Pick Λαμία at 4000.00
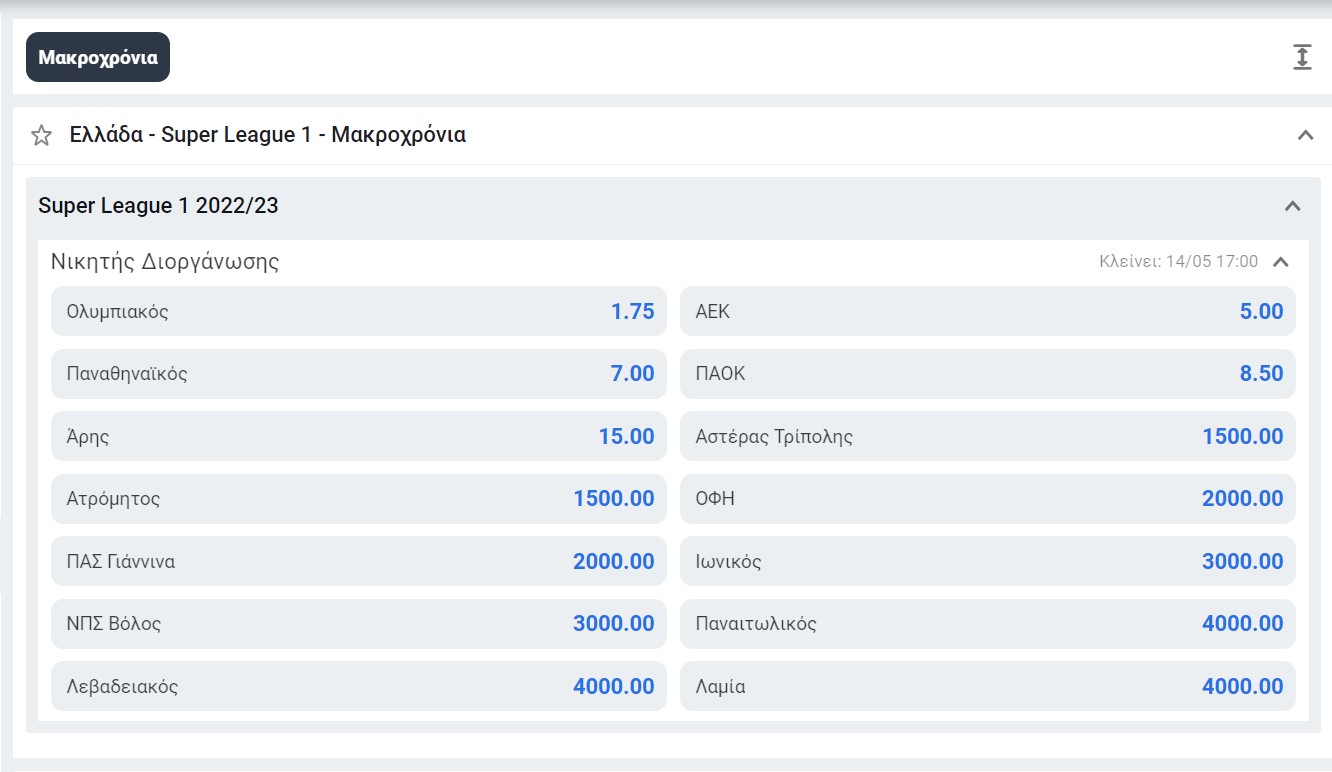This screenshot has width=1332, height=772. coord(988,686)
